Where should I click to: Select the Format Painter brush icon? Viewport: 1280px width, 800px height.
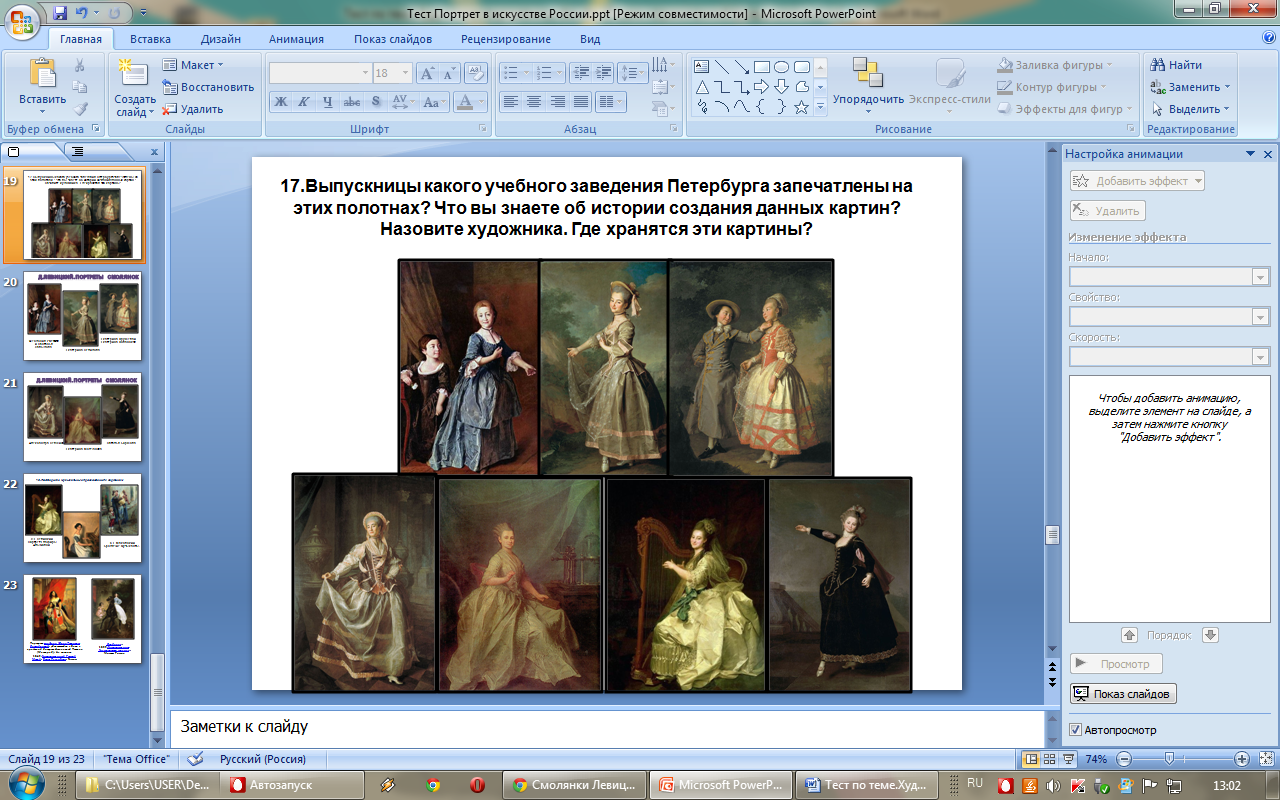pos(80,109)
